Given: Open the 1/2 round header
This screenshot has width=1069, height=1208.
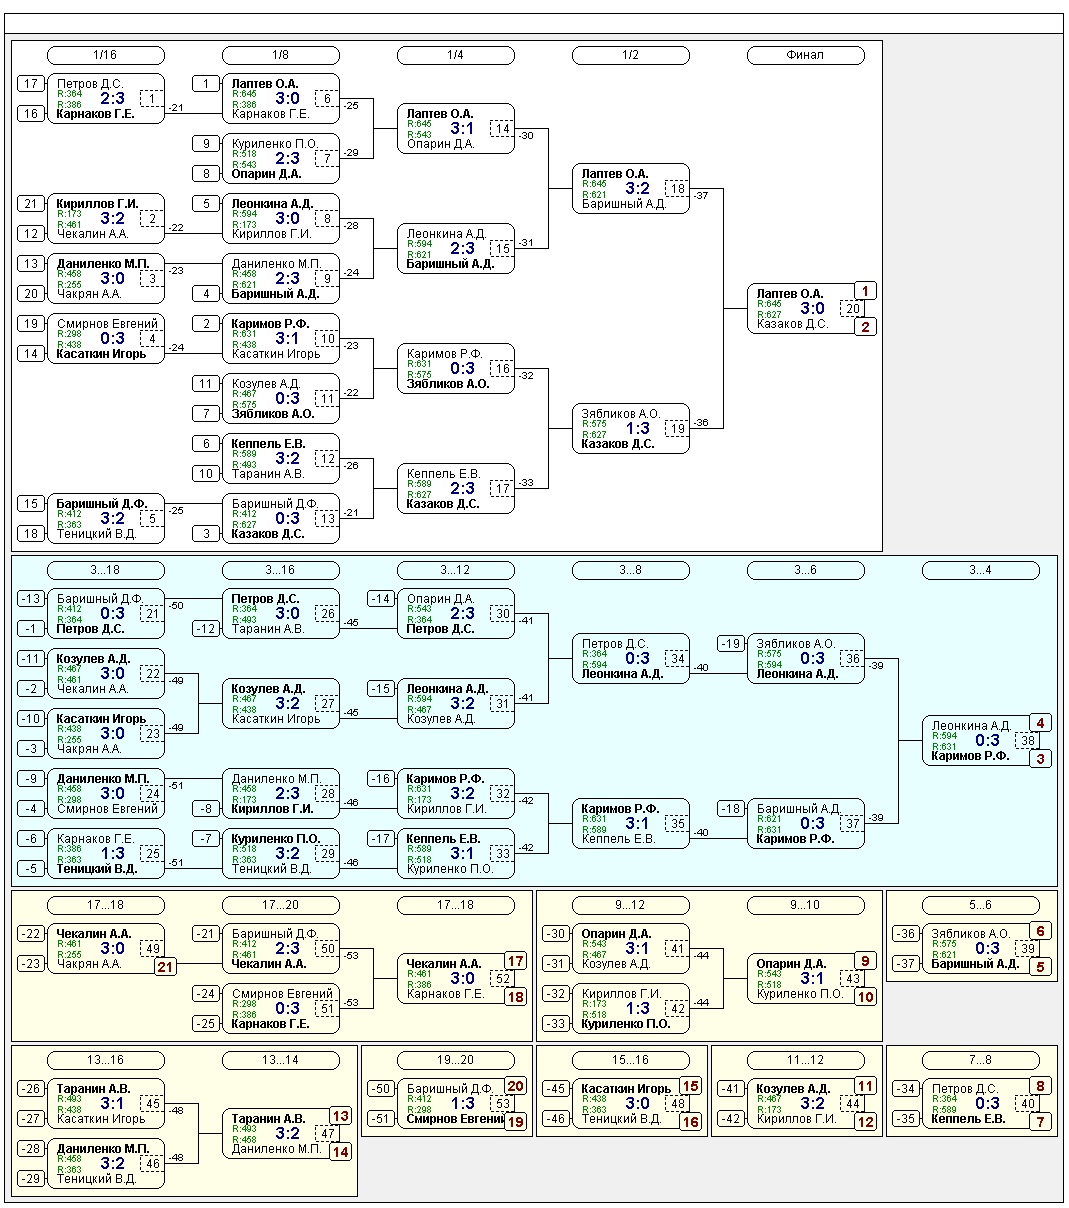Looking at the screenshot, I should (631, 55).
